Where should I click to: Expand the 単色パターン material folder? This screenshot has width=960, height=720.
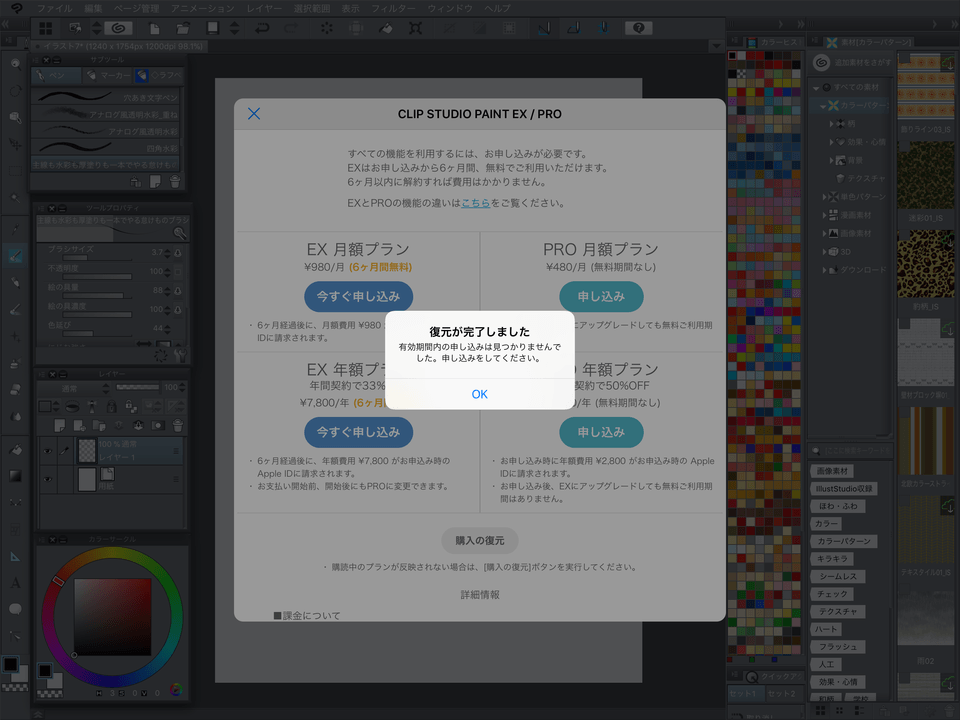click(x=825, y=197)
